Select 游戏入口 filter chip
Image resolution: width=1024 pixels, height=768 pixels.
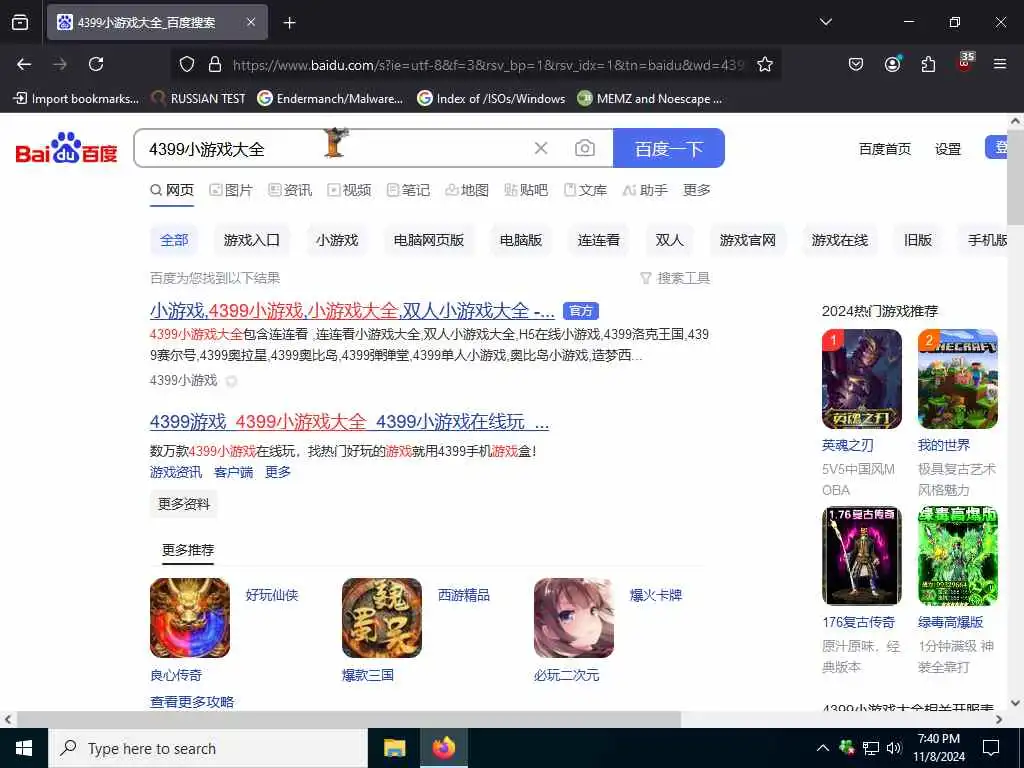coord(251,240)
